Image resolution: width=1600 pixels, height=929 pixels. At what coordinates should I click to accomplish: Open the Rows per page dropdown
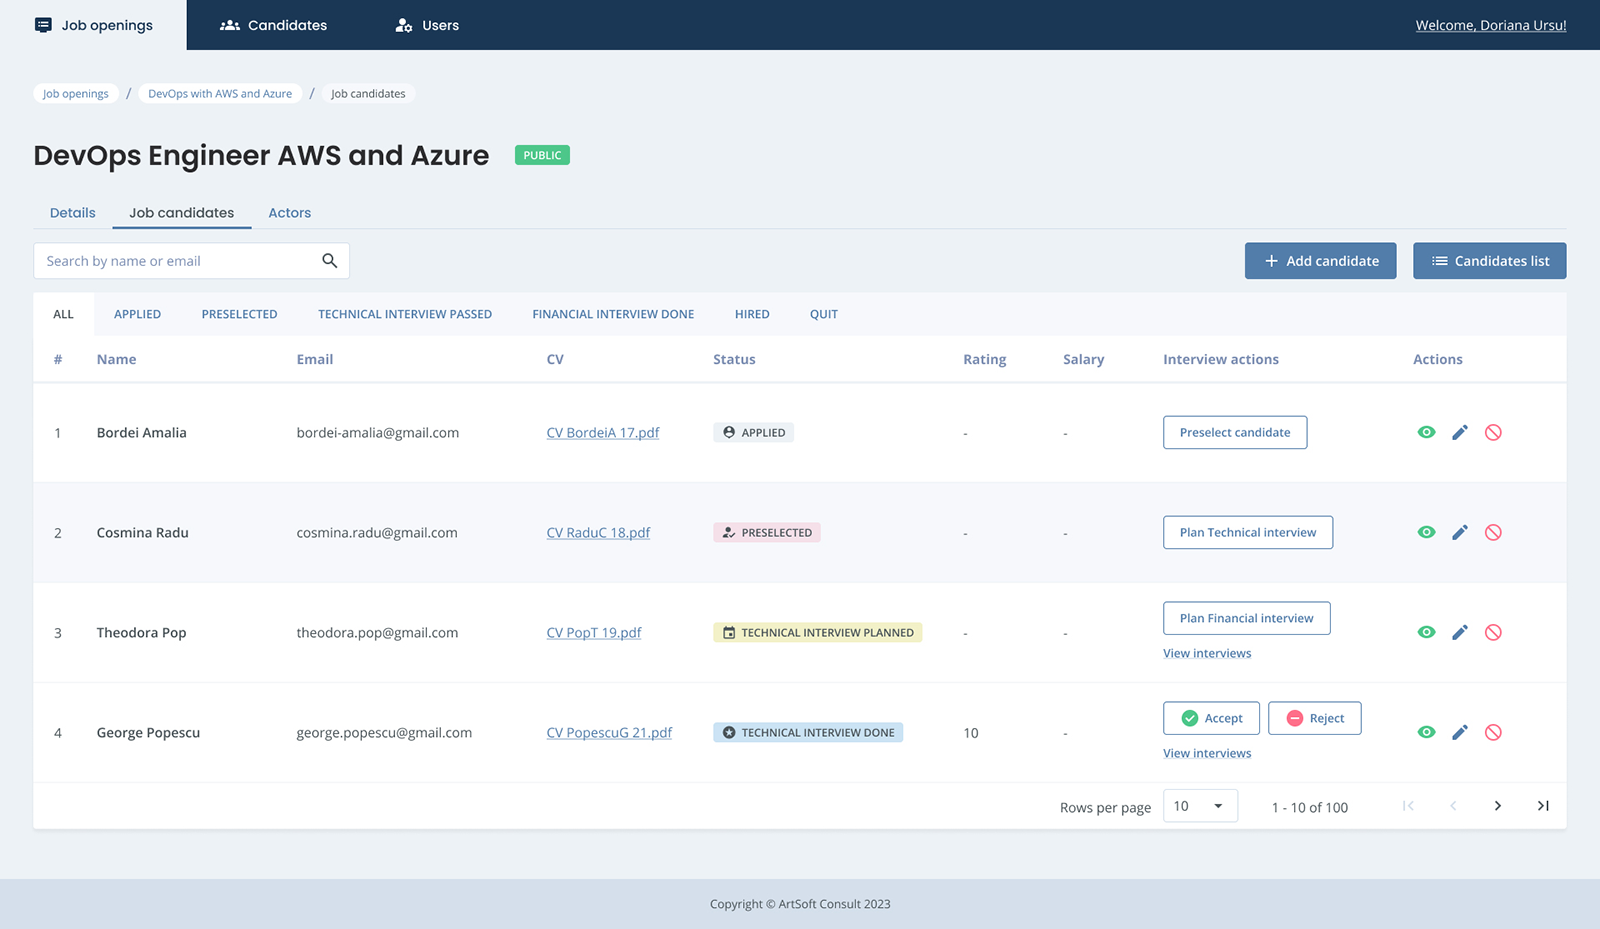[1200, 806]
